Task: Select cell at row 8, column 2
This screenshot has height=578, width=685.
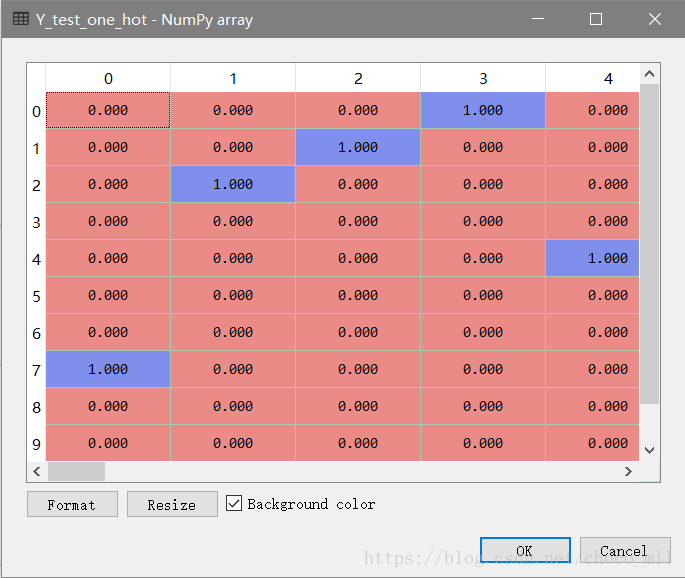Action: pyautogui.click(x=358, y=406)
